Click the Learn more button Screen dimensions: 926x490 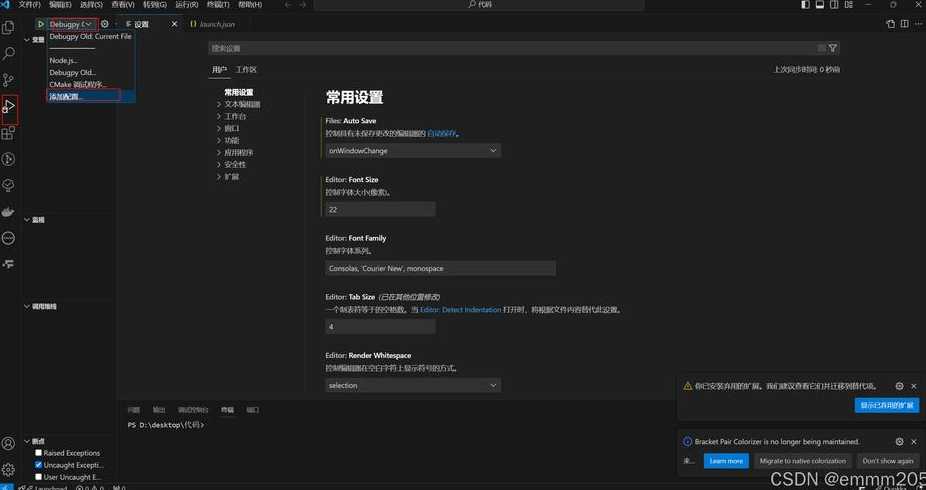point(726,461)
